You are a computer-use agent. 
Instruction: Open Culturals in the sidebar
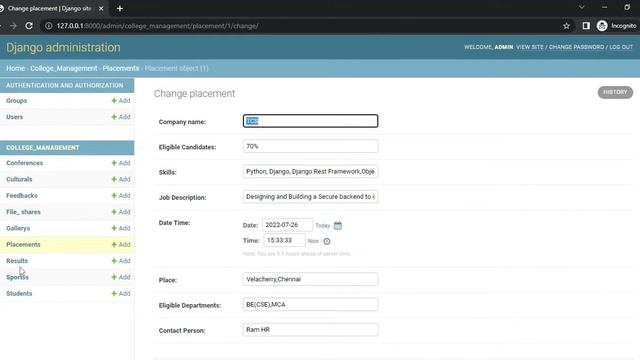(19, 179)
